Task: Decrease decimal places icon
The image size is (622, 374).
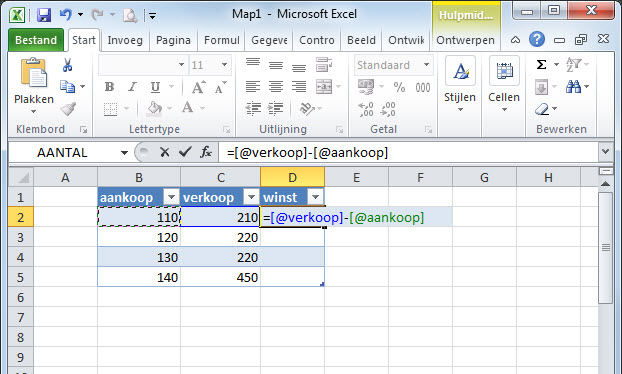Action: [388, 109]
